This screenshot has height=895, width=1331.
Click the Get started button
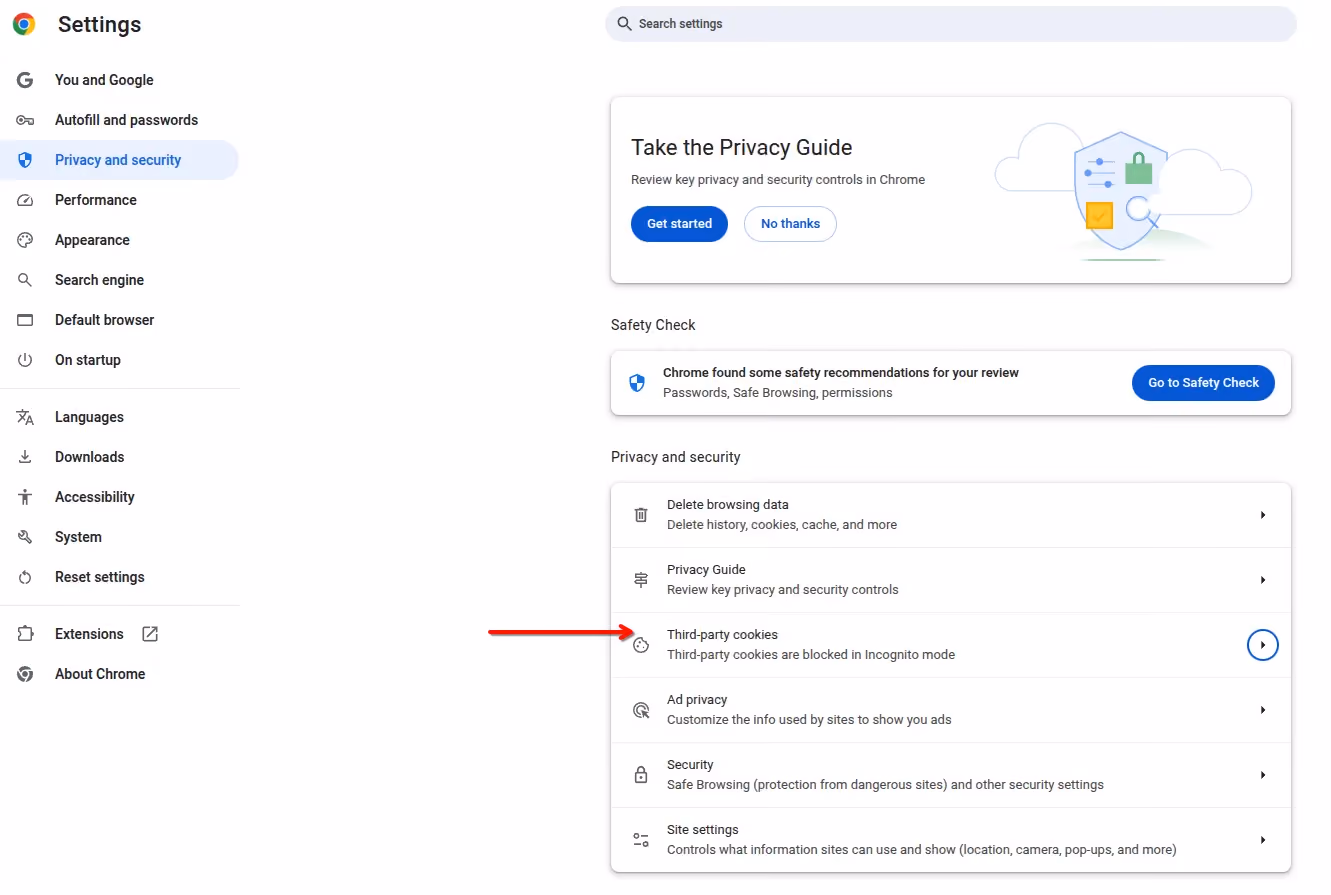pyautogui.click(x=679, y=224)
